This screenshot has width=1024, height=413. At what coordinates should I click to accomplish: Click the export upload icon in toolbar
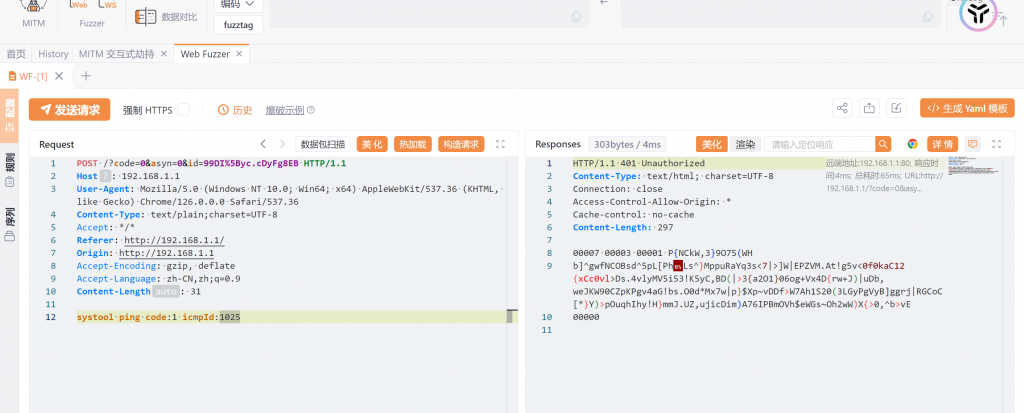point(869,109)
